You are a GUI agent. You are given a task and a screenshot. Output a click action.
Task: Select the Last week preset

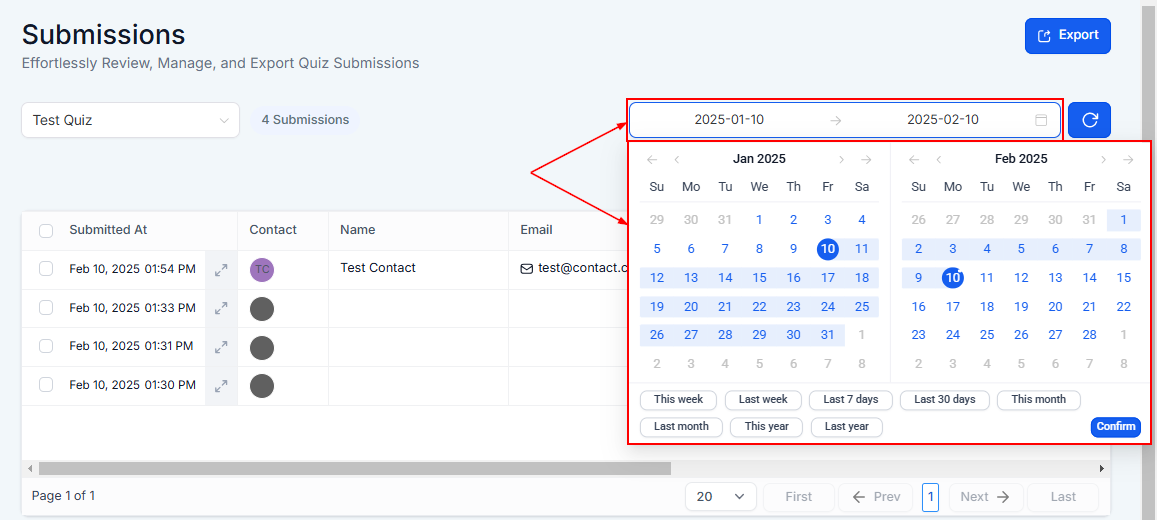coord(763,400)
